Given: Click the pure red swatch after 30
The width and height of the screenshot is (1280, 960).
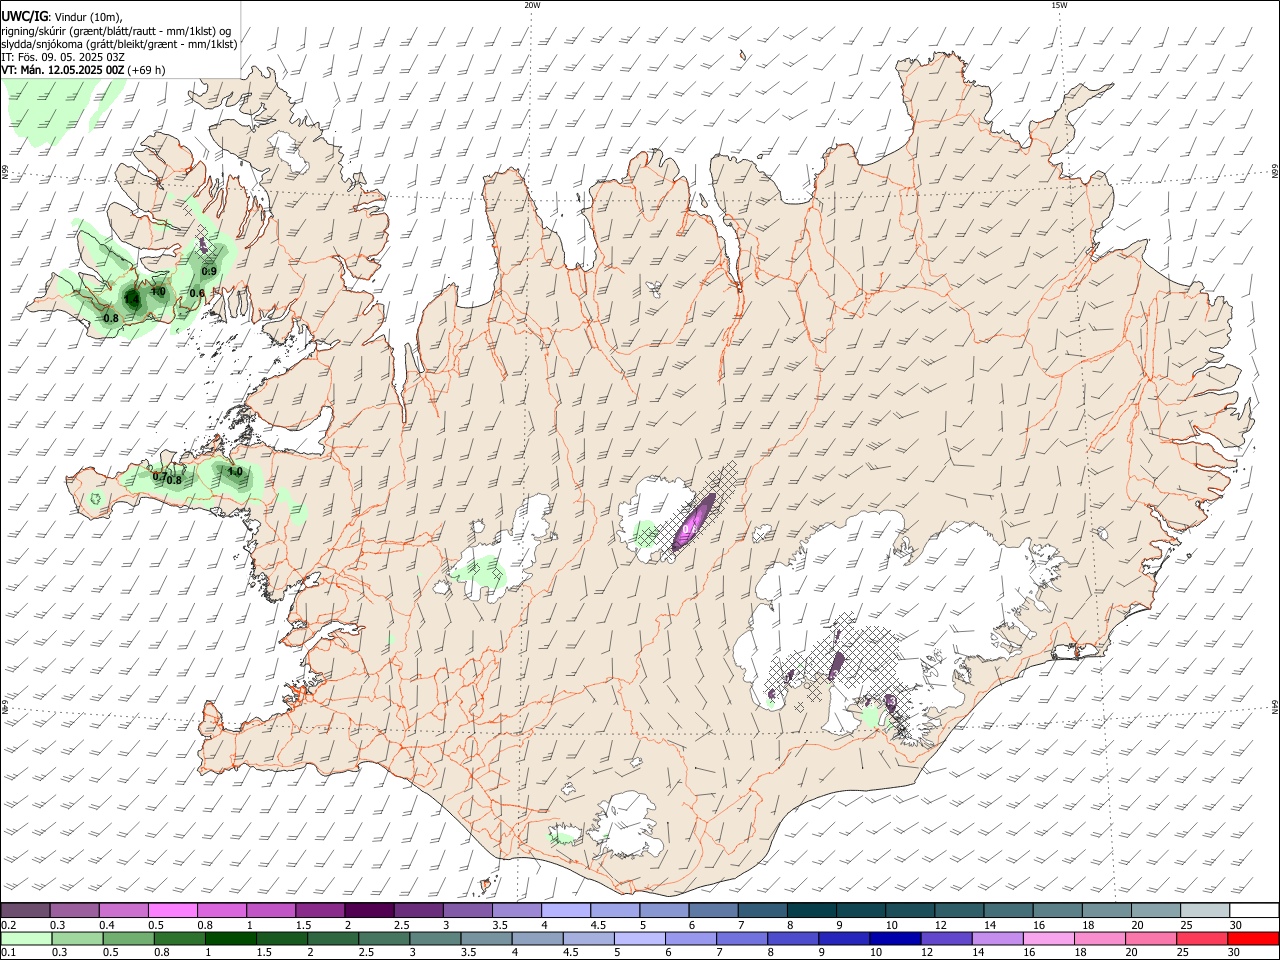Looking at the screenshot, I should pyautogui.click(x=1253, y=938).
